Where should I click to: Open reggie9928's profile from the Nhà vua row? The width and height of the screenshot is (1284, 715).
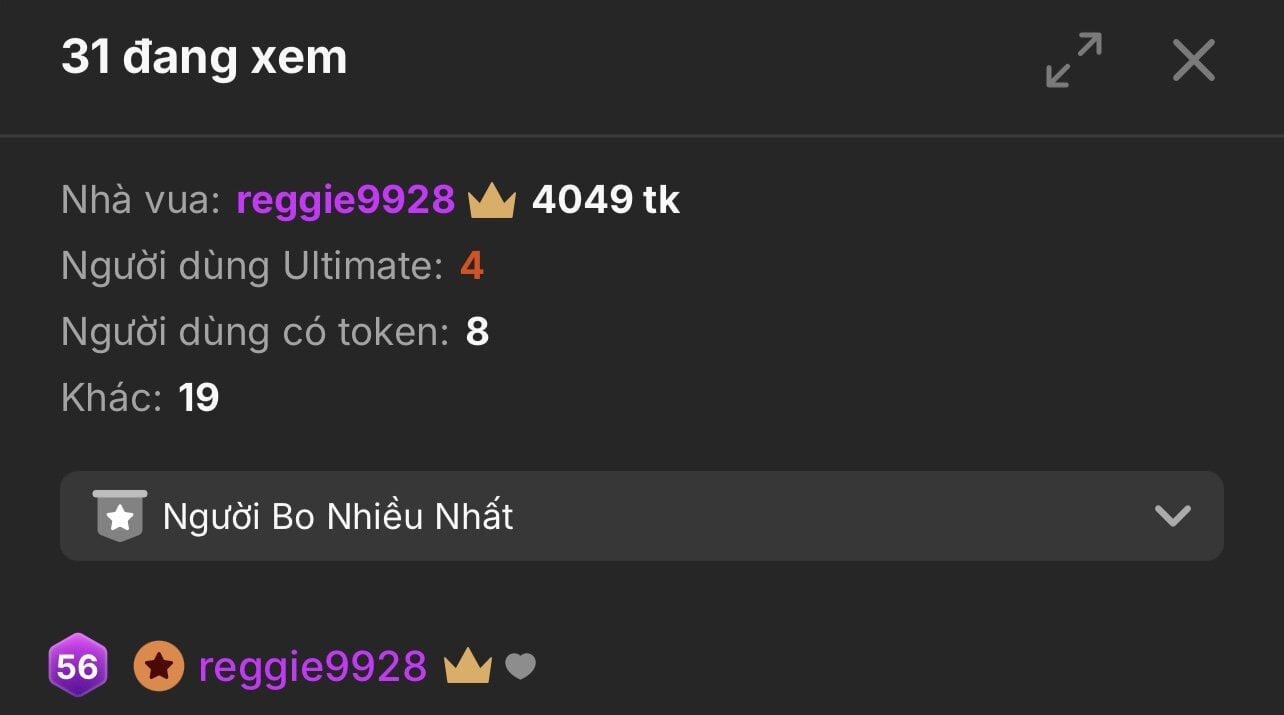(x=345, y=200)
